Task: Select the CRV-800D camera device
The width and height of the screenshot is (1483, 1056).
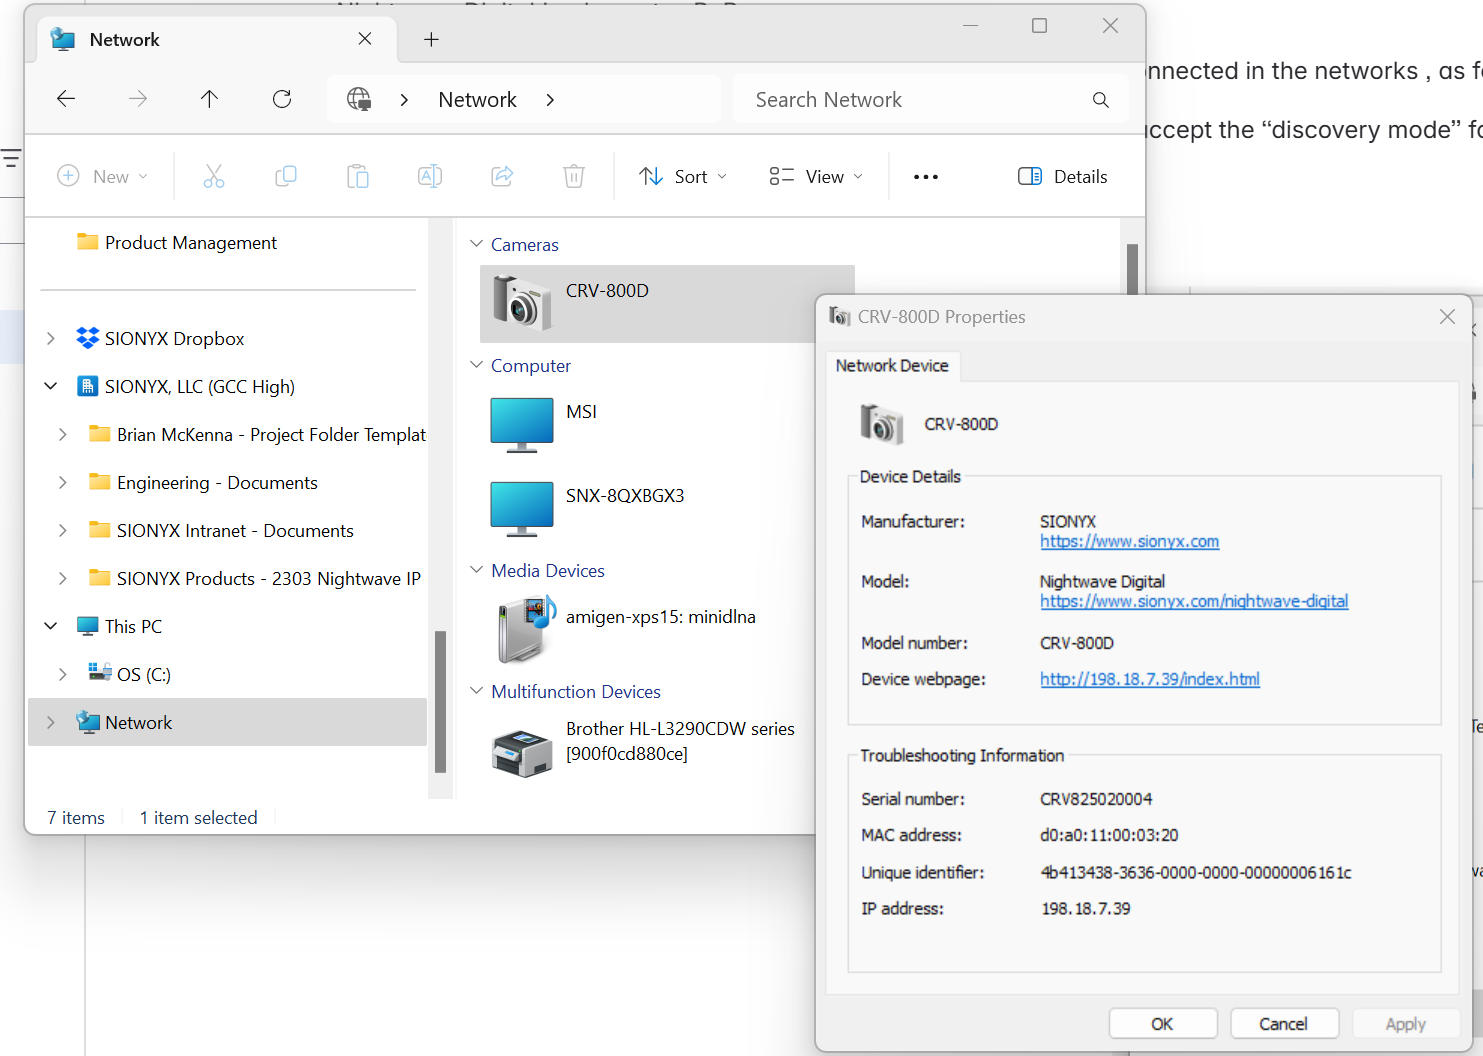Action: pyautogui.click(x=606, y=292)
